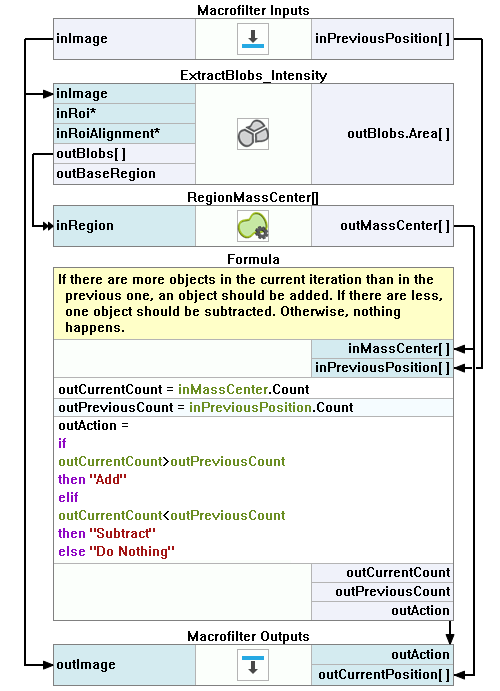Click the outPreviousCount formula line
Viewport: 500px width, 691px height.
[x=253, y=408]
